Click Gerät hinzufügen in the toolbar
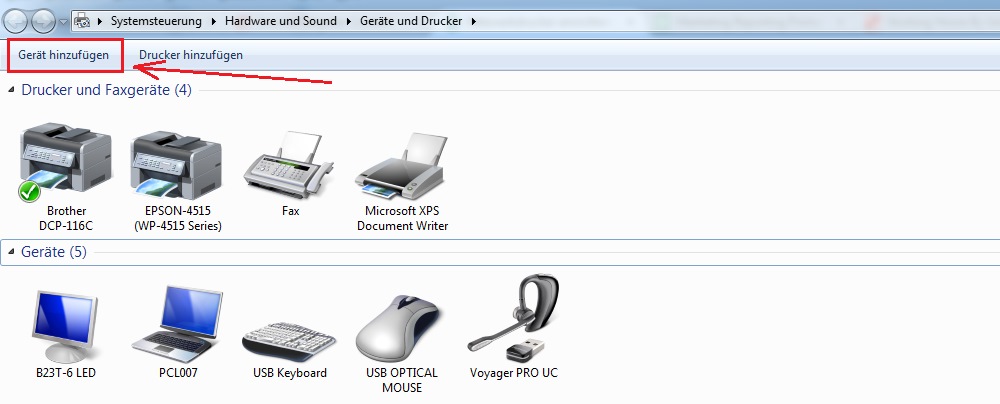Viewport: 1000px width, 404px height. (x=64, y=55)
